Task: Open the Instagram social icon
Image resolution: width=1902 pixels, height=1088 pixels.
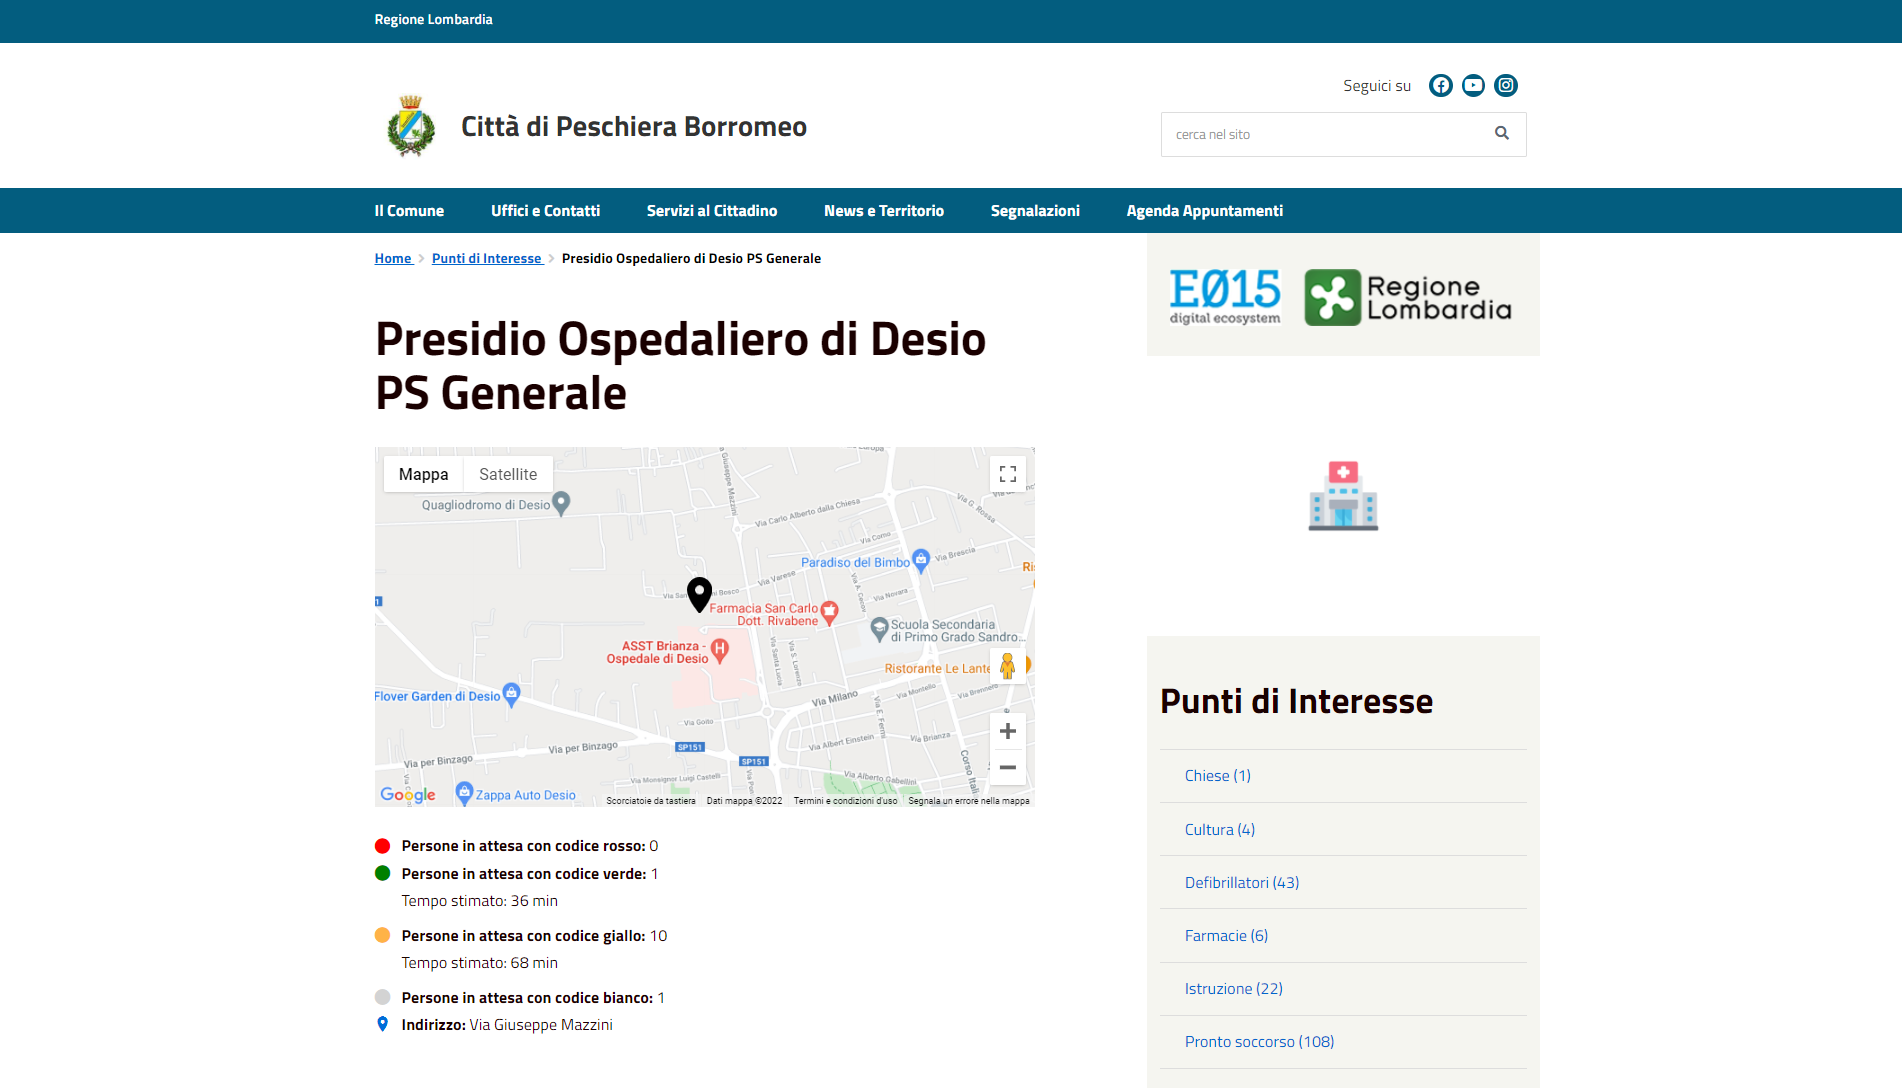Action: pos(1506,86)
